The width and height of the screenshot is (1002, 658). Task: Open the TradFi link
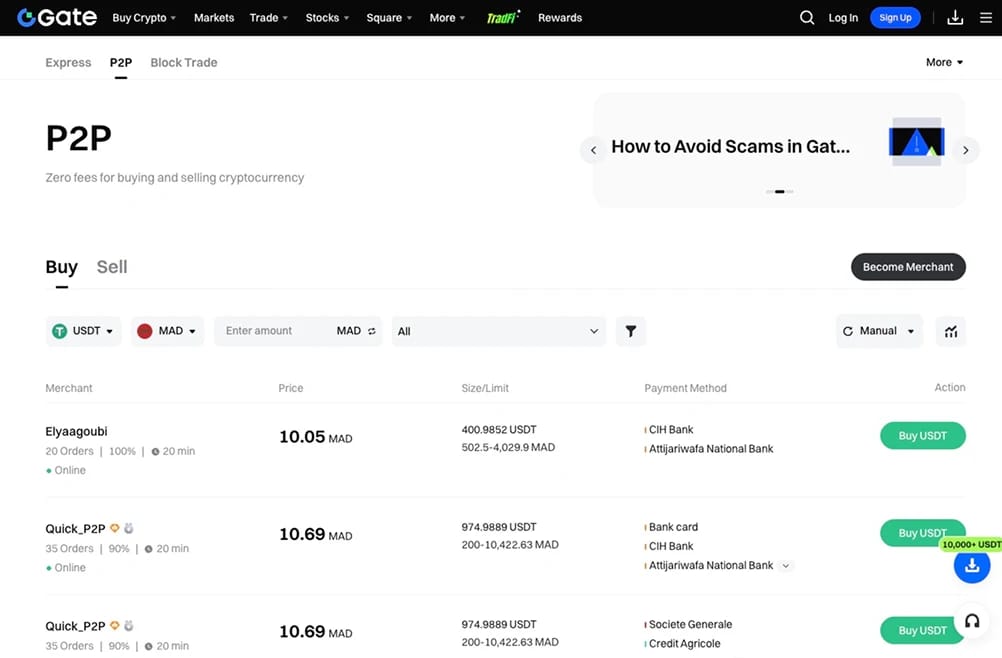coord(503,17)
